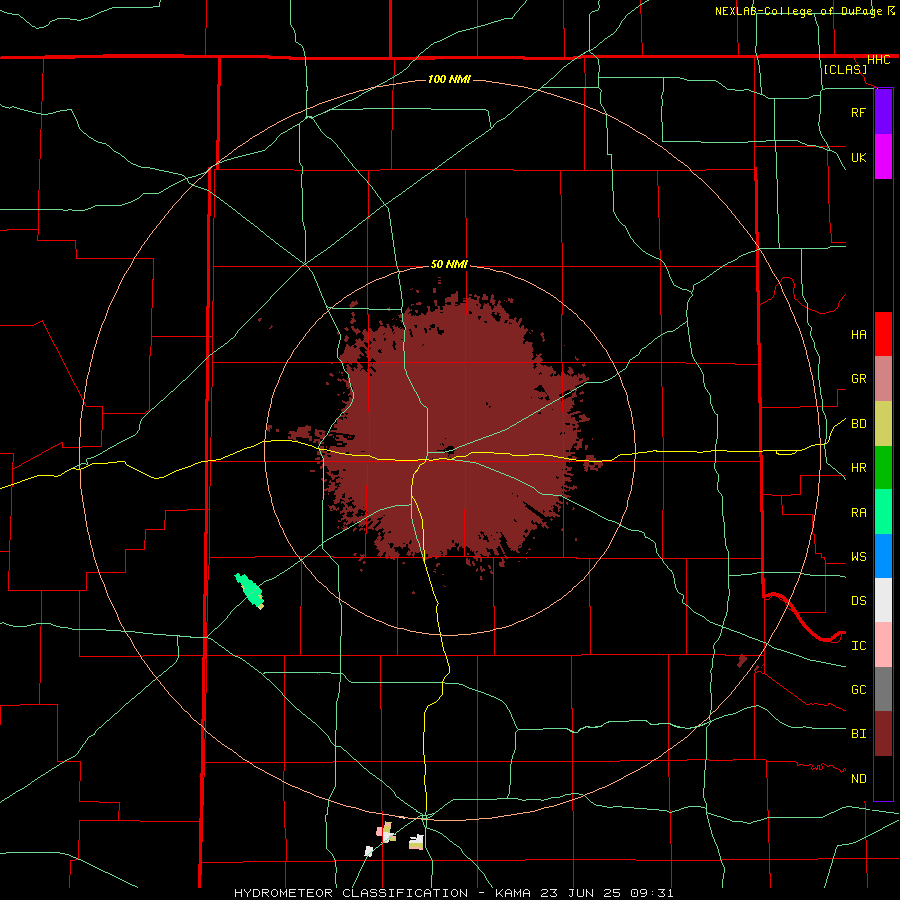Click the purple RF color swatch in legend
The height and width of the screenshot is (900, 900).
click(x=883, y=111)
